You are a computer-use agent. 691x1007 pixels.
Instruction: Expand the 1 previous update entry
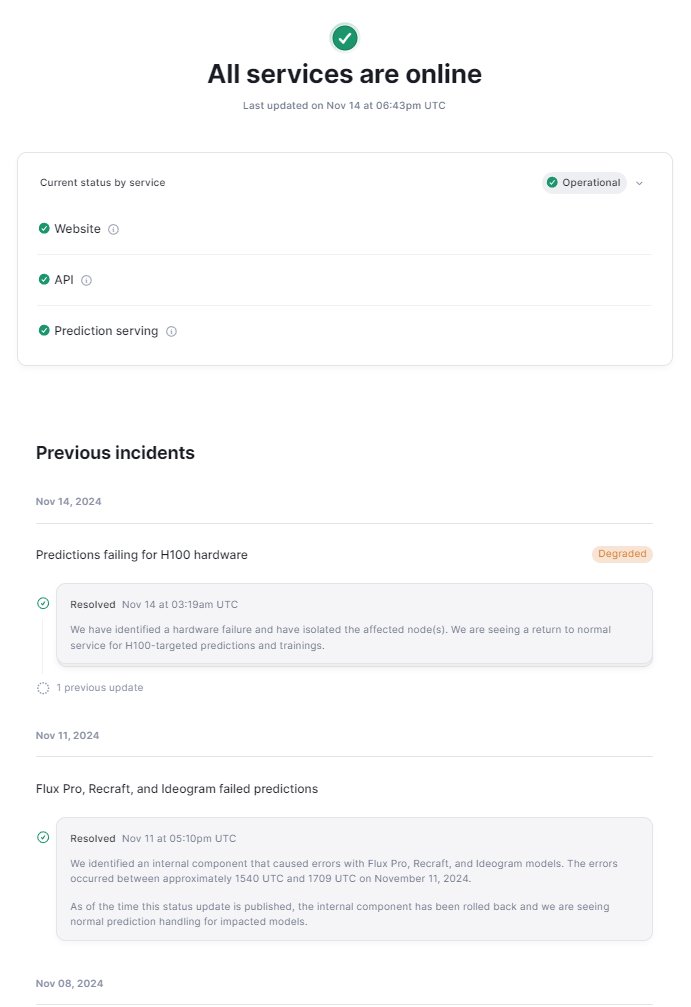click(x=100, y=688)
